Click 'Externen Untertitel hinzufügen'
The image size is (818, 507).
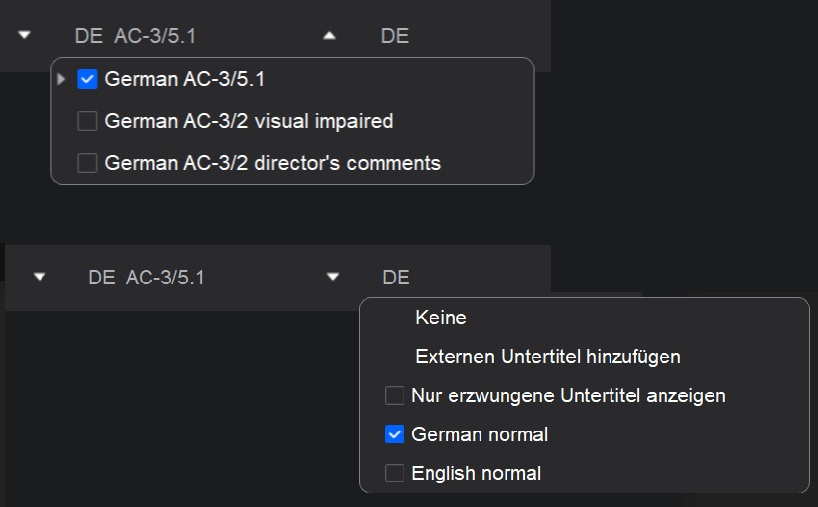548,356
